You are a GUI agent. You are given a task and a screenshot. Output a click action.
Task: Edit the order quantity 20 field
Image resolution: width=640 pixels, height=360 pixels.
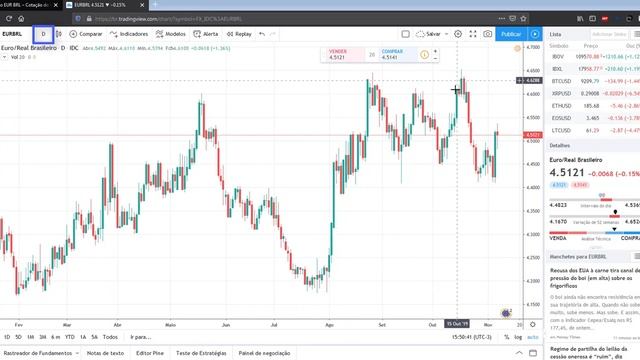pyautogui.click(x=372, y=55)
